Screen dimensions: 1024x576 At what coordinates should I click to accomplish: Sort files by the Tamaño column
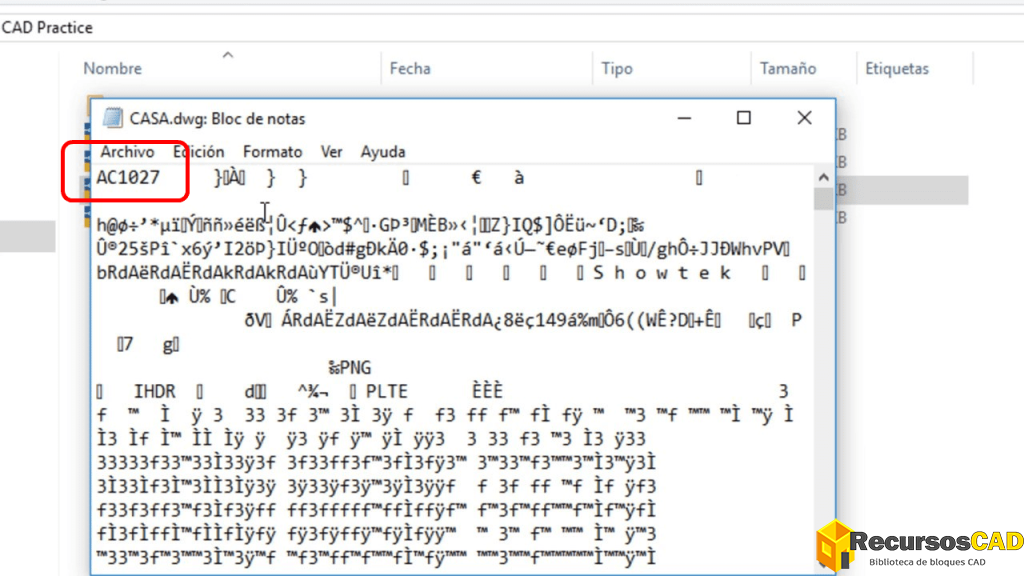pyautogui.click(x=788, y=69)
